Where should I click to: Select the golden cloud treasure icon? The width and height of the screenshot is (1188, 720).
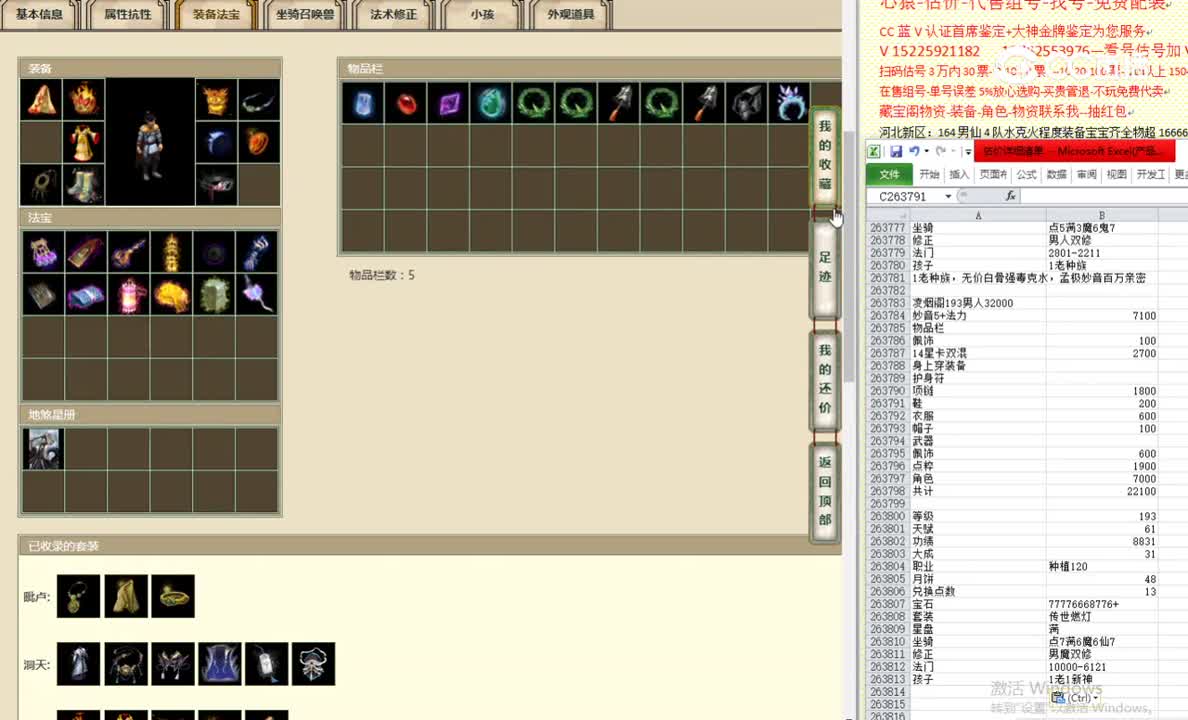point(171,294)
